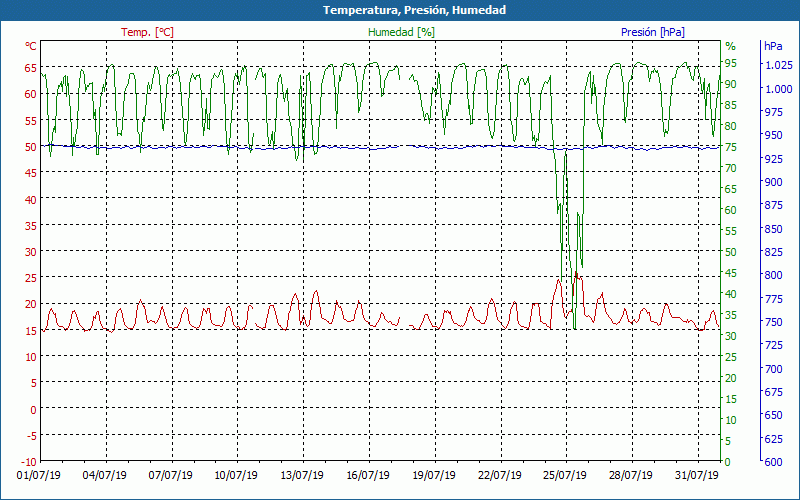This screenshot has height=500, width=800.
Task: Click the 22/07/19 date label
Action: [x=499, y=476]
